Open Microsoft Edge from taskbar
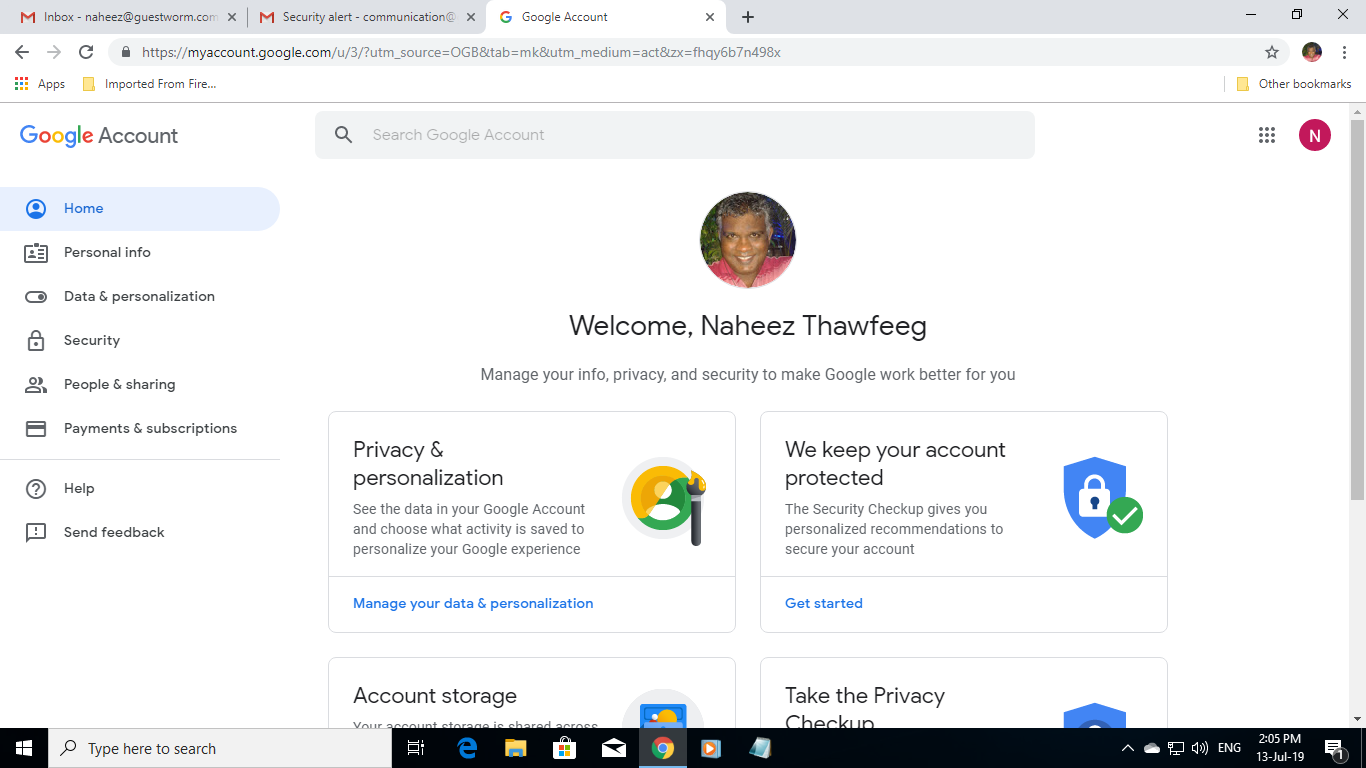Viewport: 1366px width, 768px height. click(x=467, y=748)
